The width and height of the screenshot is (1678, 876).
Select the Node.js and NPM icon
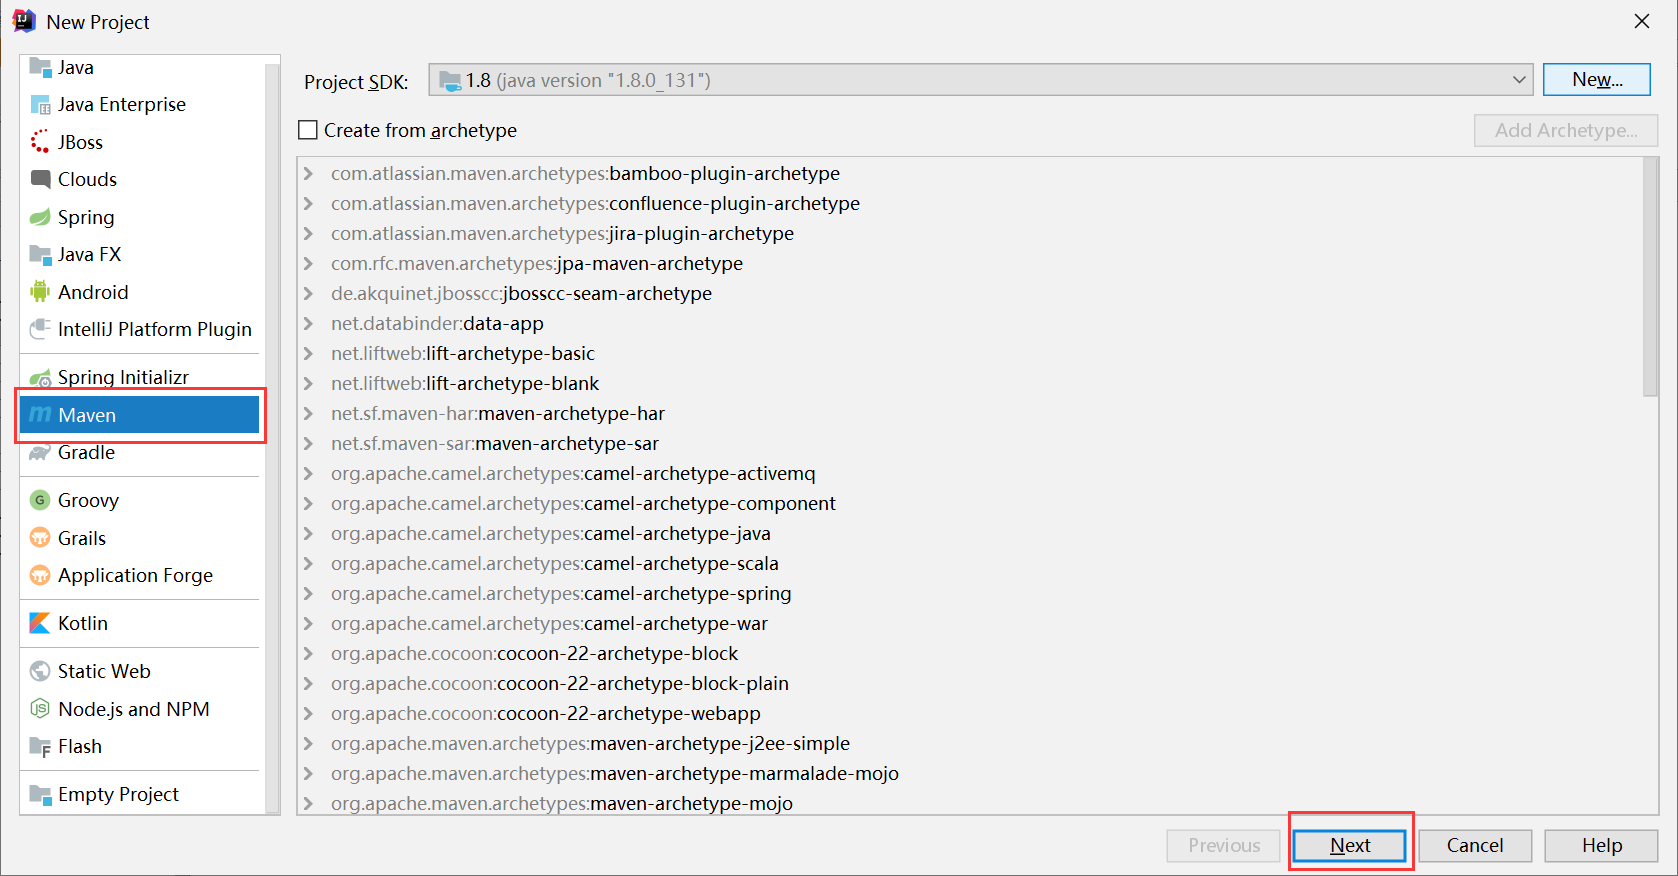click(40, 709)
